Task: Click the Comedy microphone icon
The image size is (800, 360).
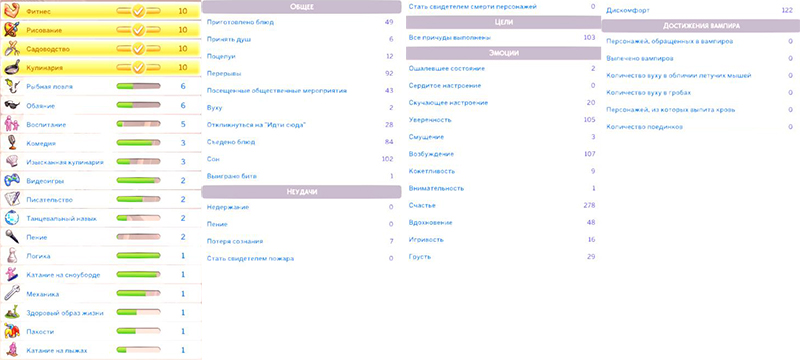Action: tap(12, 143)
